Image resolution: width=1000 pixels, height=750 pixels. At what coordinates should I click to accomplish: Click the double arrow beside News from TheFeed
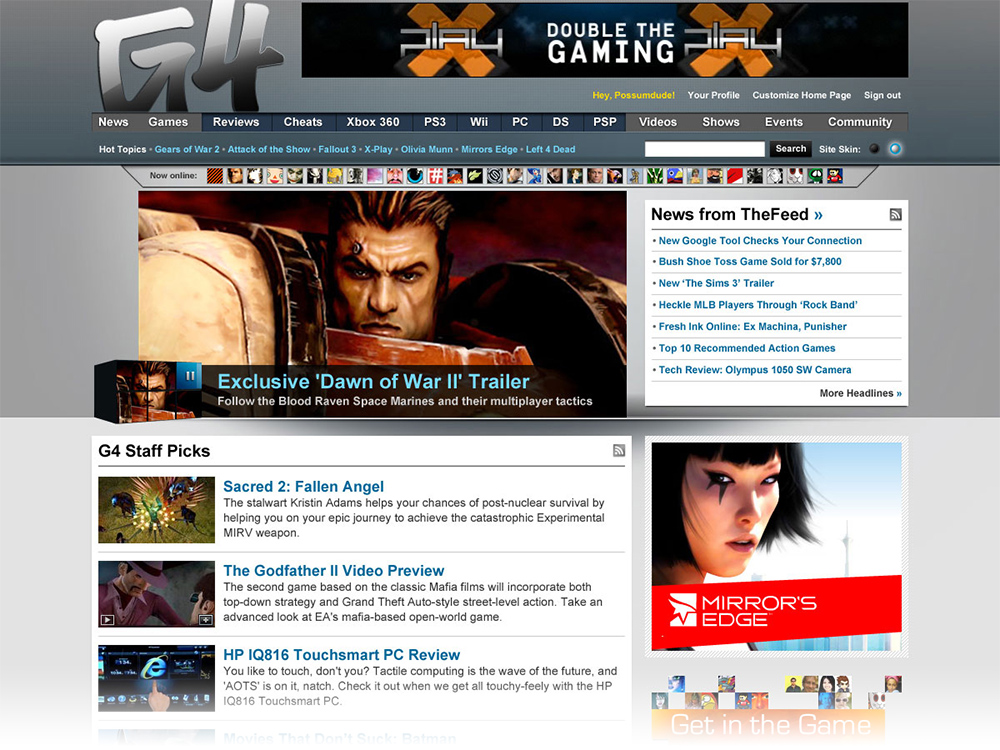818,216
